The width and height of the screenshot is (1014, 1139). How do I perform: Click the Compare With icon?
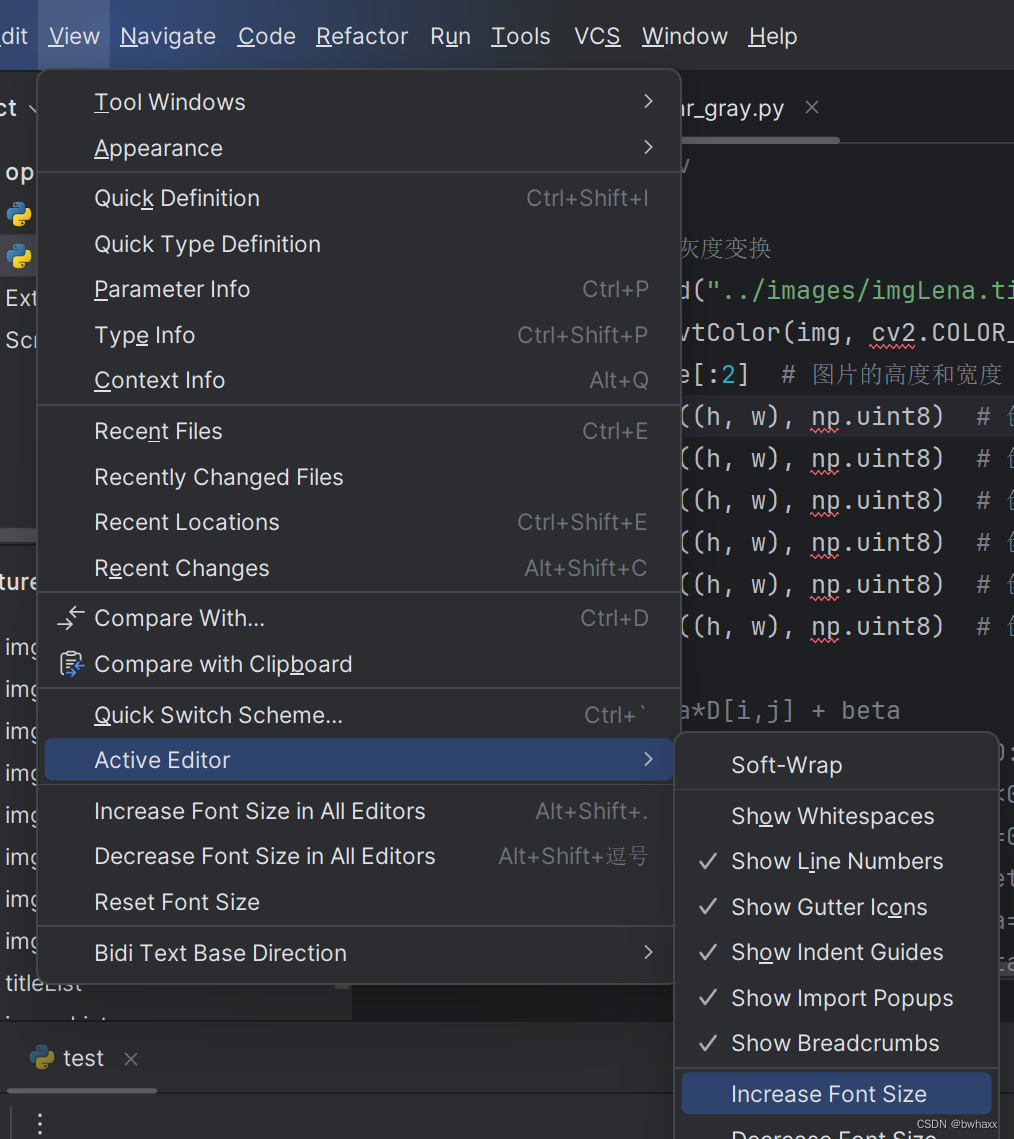click(x=70, y=619)
